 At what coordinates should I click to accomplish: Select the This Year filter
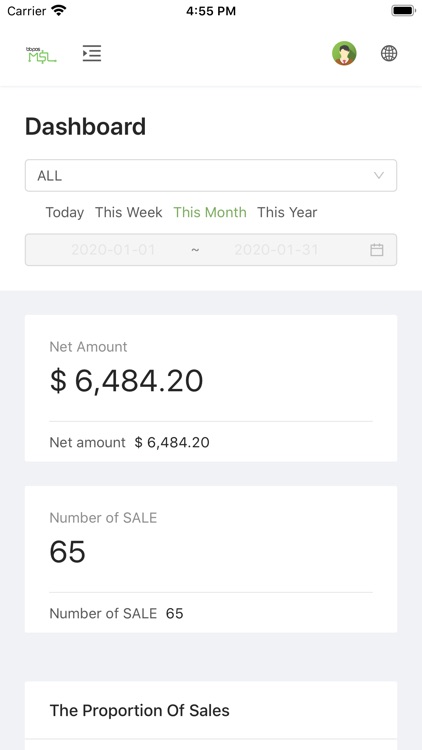tap(287, 212)
